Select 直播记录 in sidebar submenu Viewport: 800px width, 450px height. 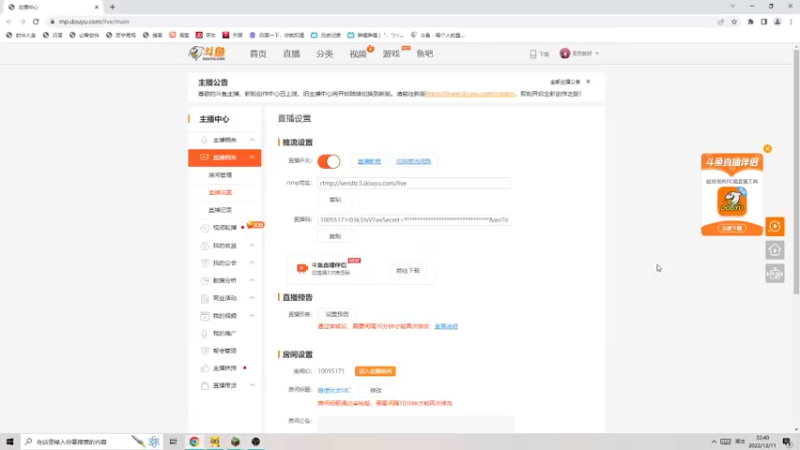point(220,210)
